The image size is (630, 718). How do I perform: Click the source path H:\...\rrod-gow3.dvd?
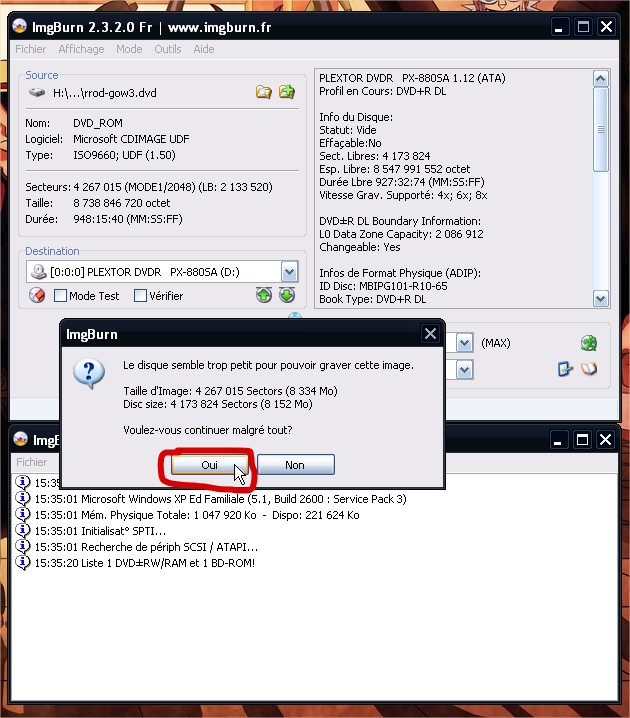point(104,93)
